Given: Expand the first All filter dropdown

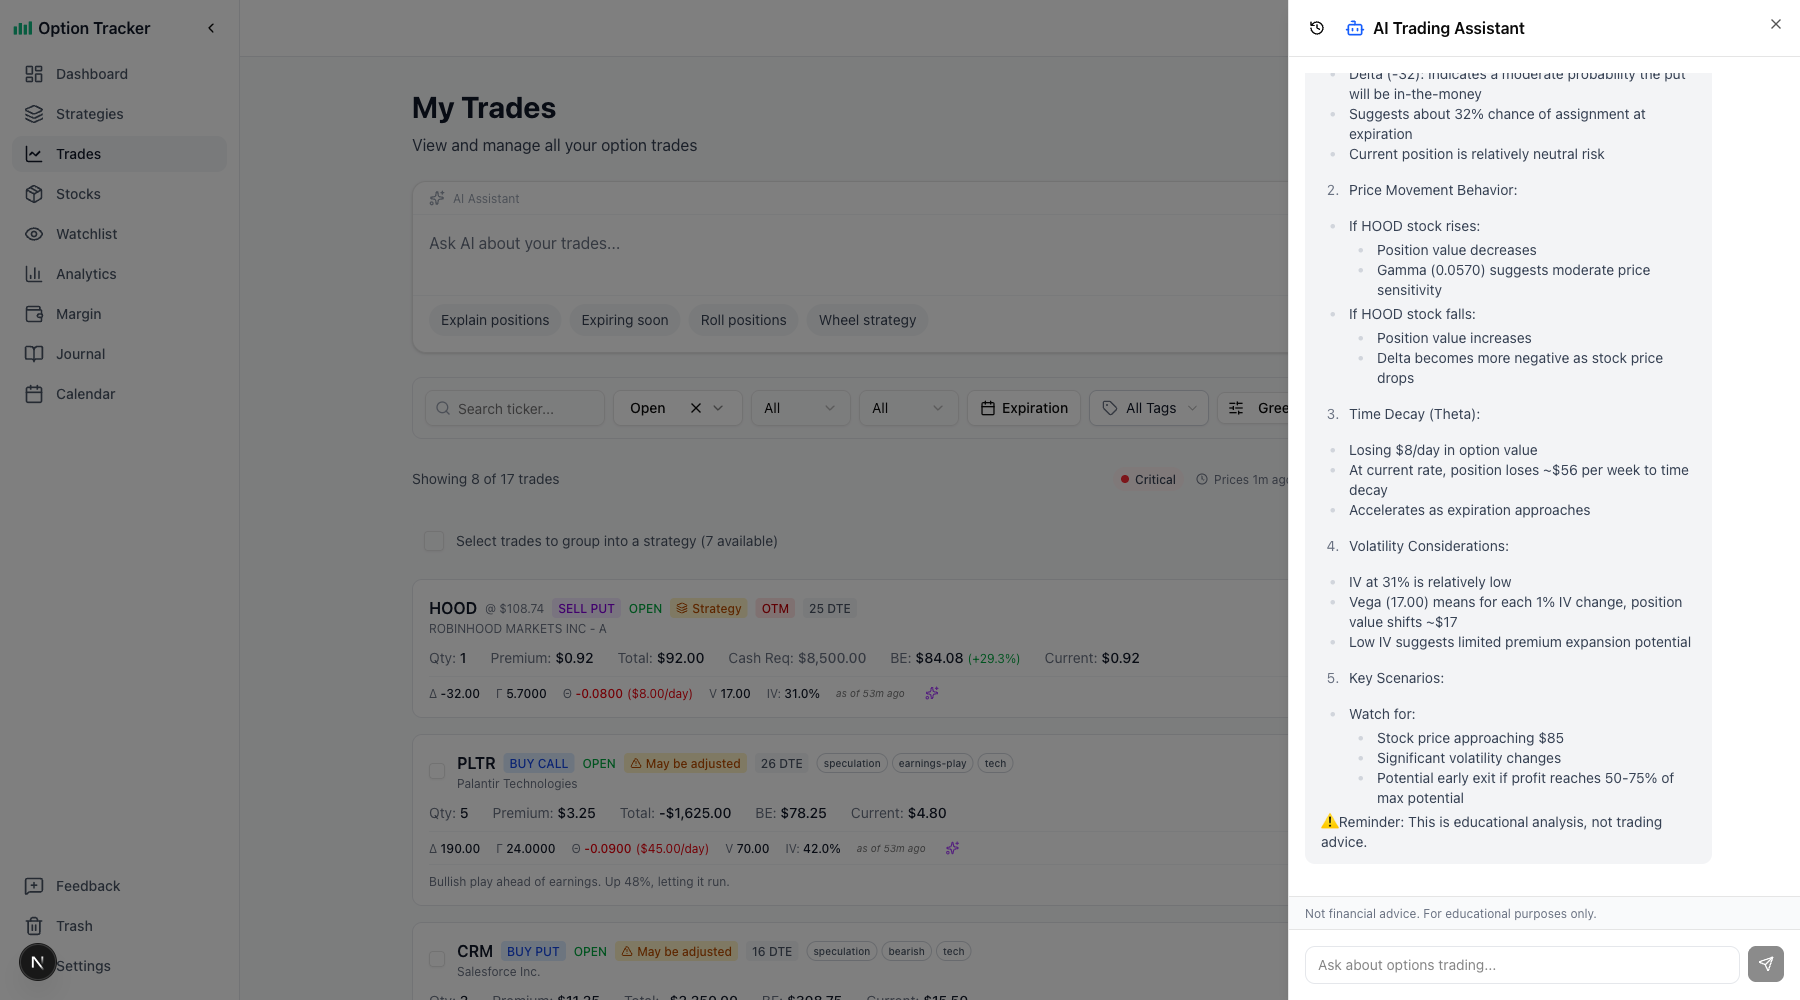Looking at the screenshot, I should coord(800,408).
